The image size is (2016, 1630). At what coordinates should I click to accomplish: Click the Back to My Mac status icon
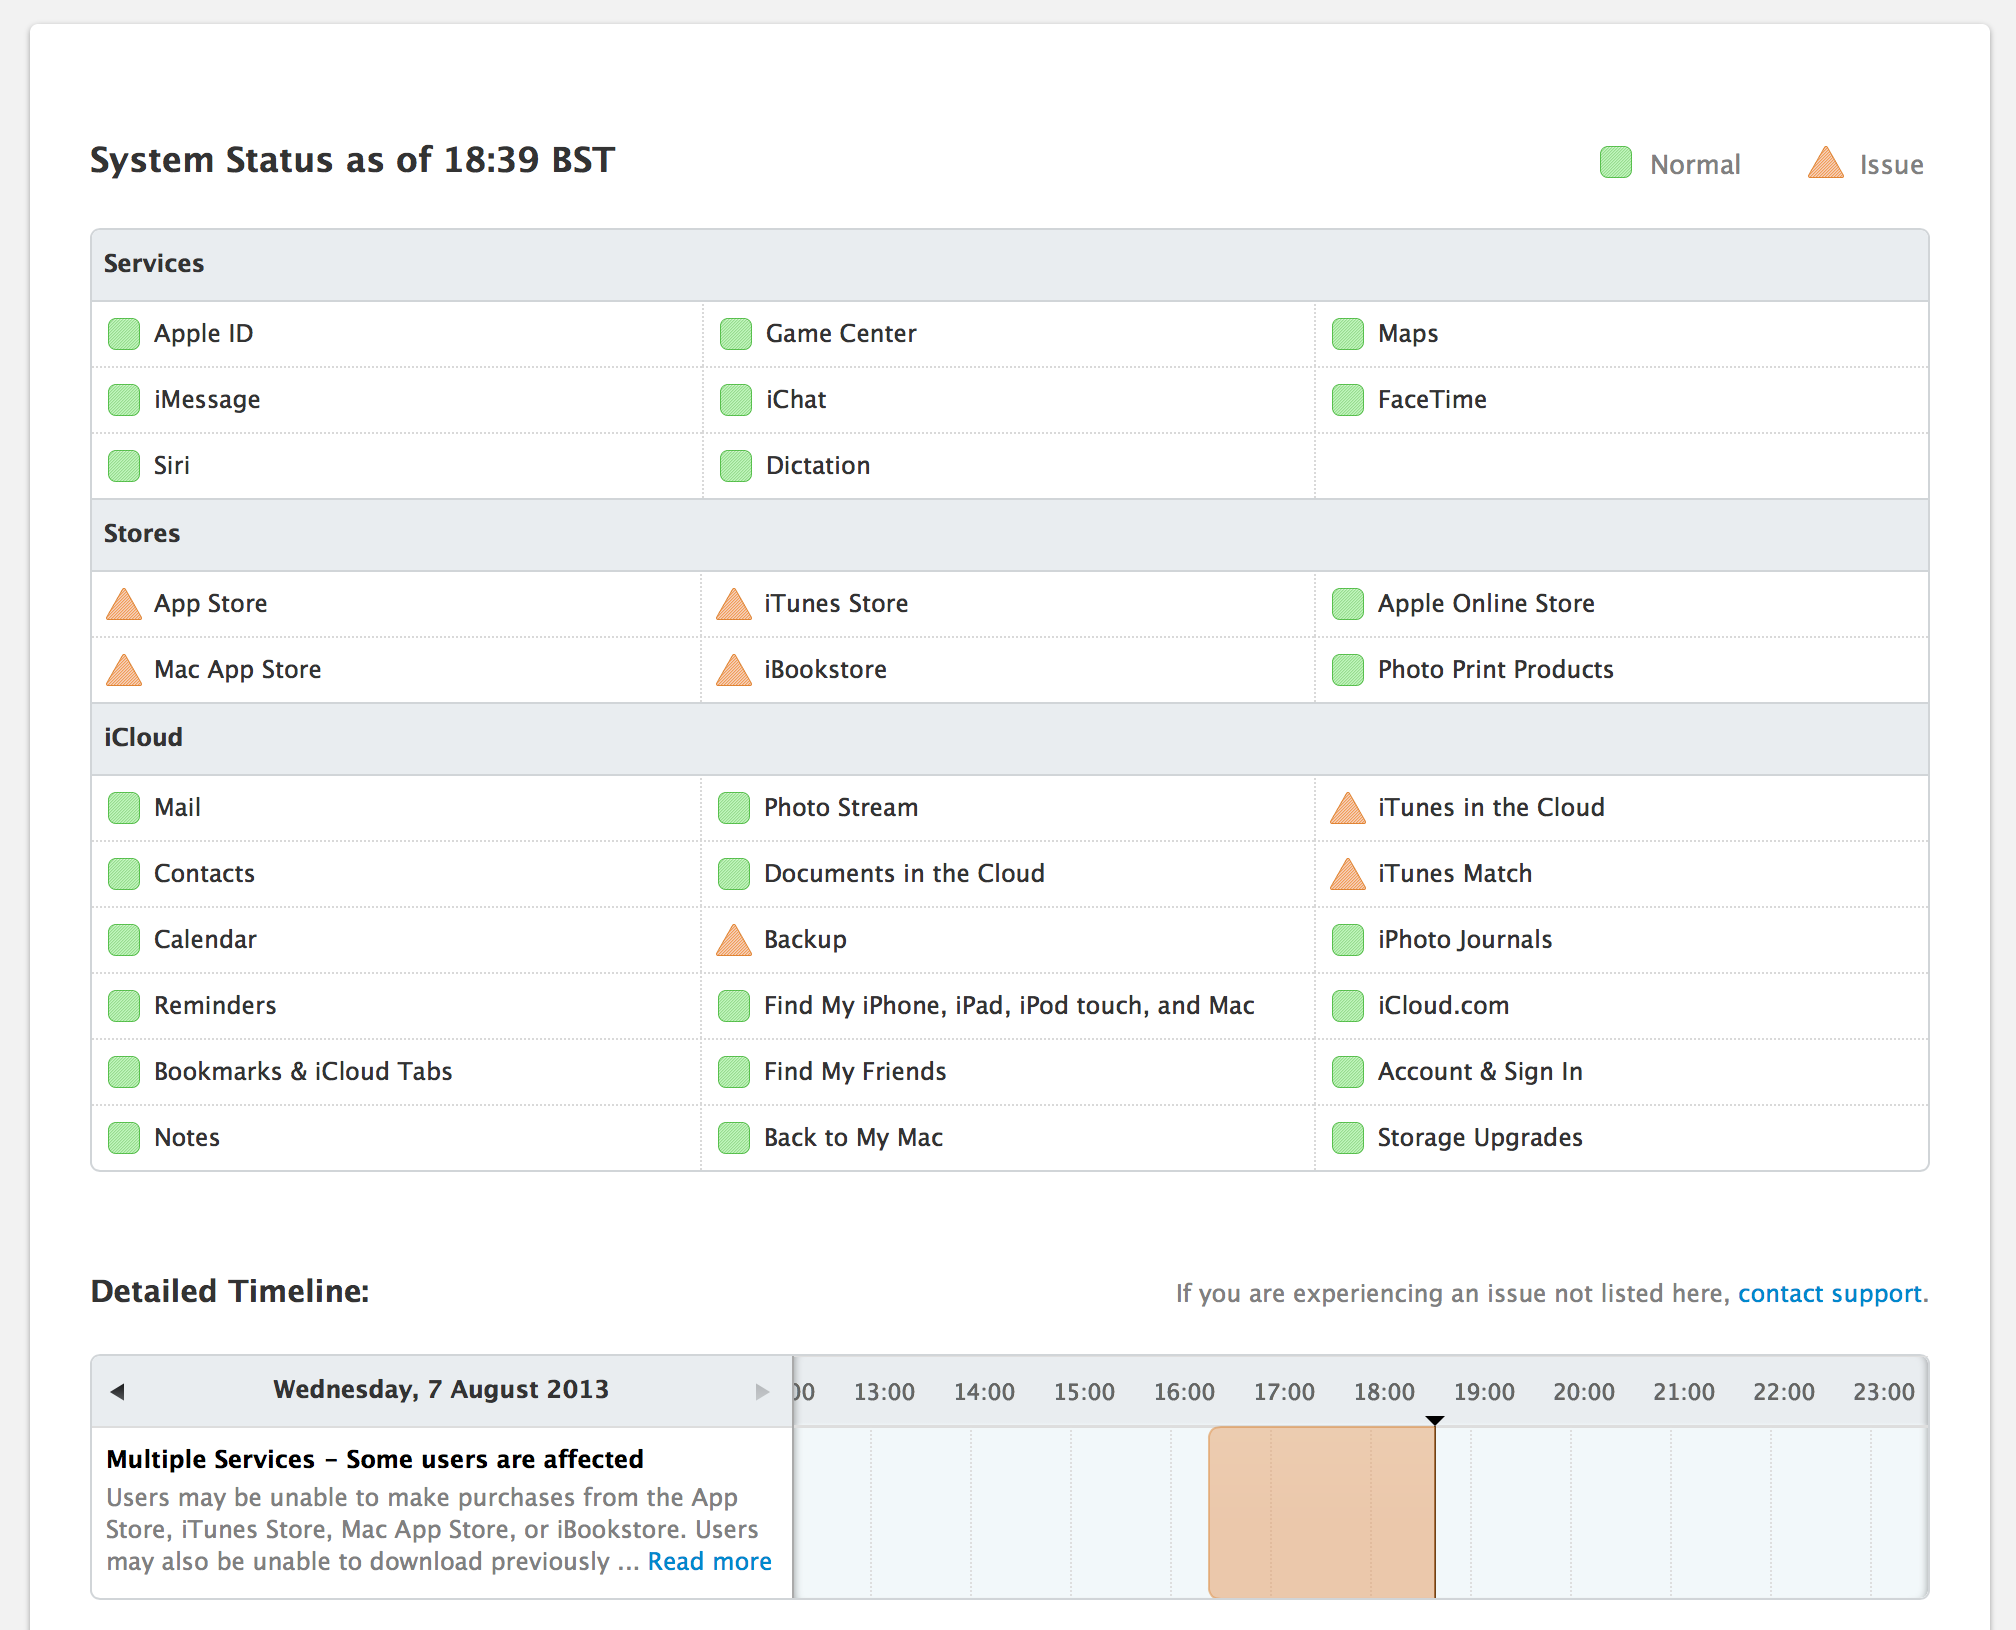click(734, 1138)
